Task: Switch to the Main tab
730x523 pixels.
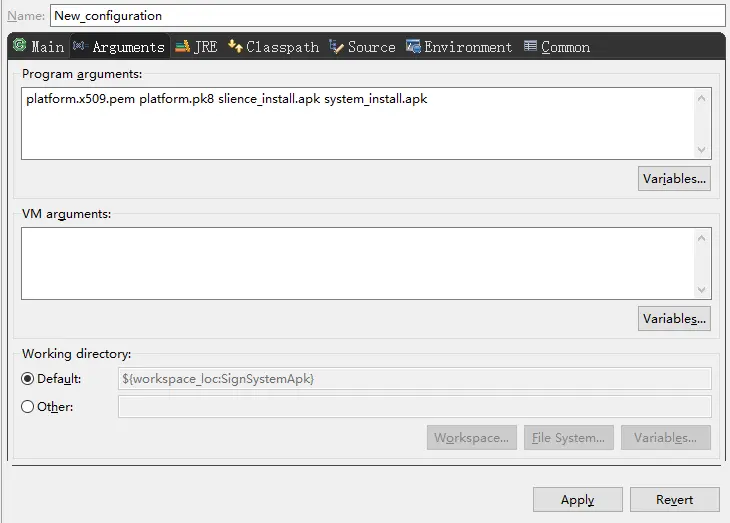Action: [x=39, y=47]
